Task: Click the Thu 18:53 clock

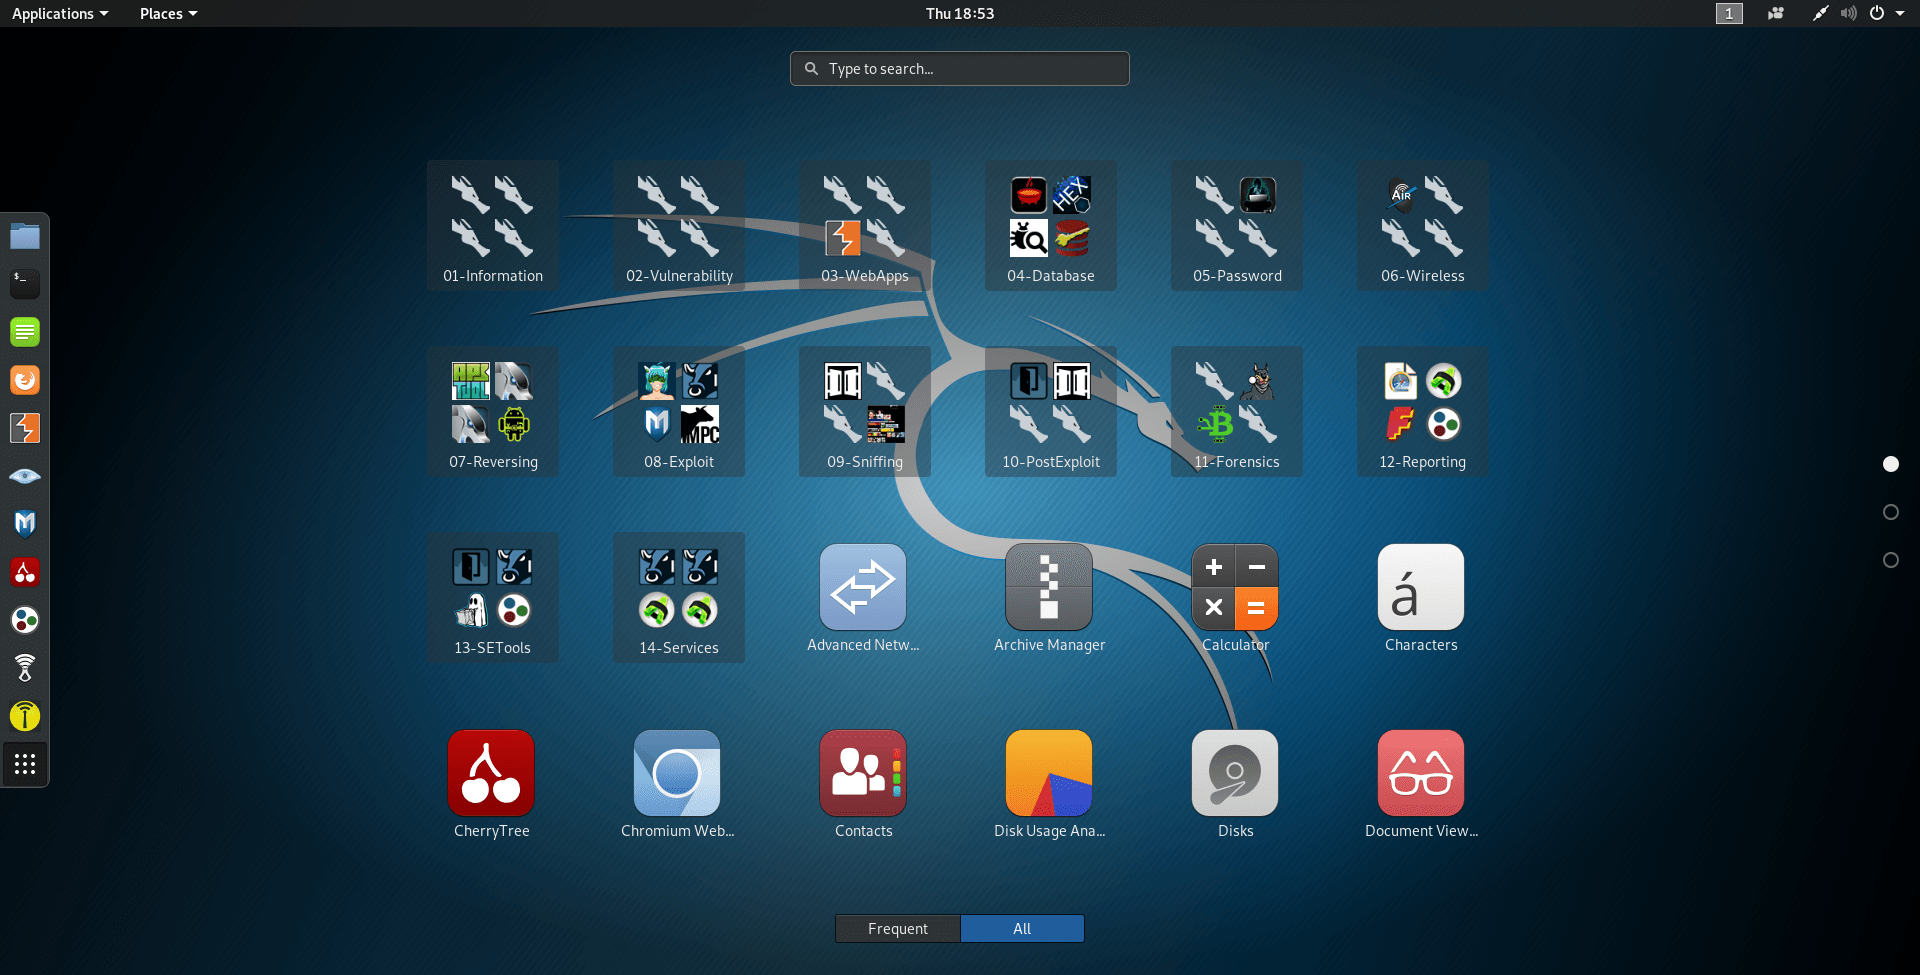Action: [x=960, y=13]
